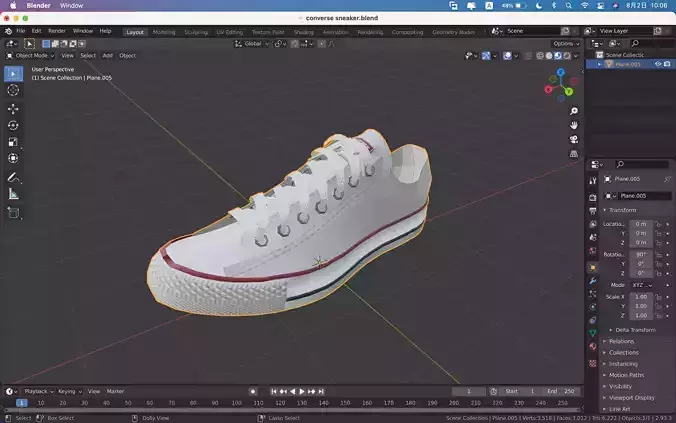
Task: Open the View Layer properties tab
Action: pyautogui.click(x=593, y=224)
